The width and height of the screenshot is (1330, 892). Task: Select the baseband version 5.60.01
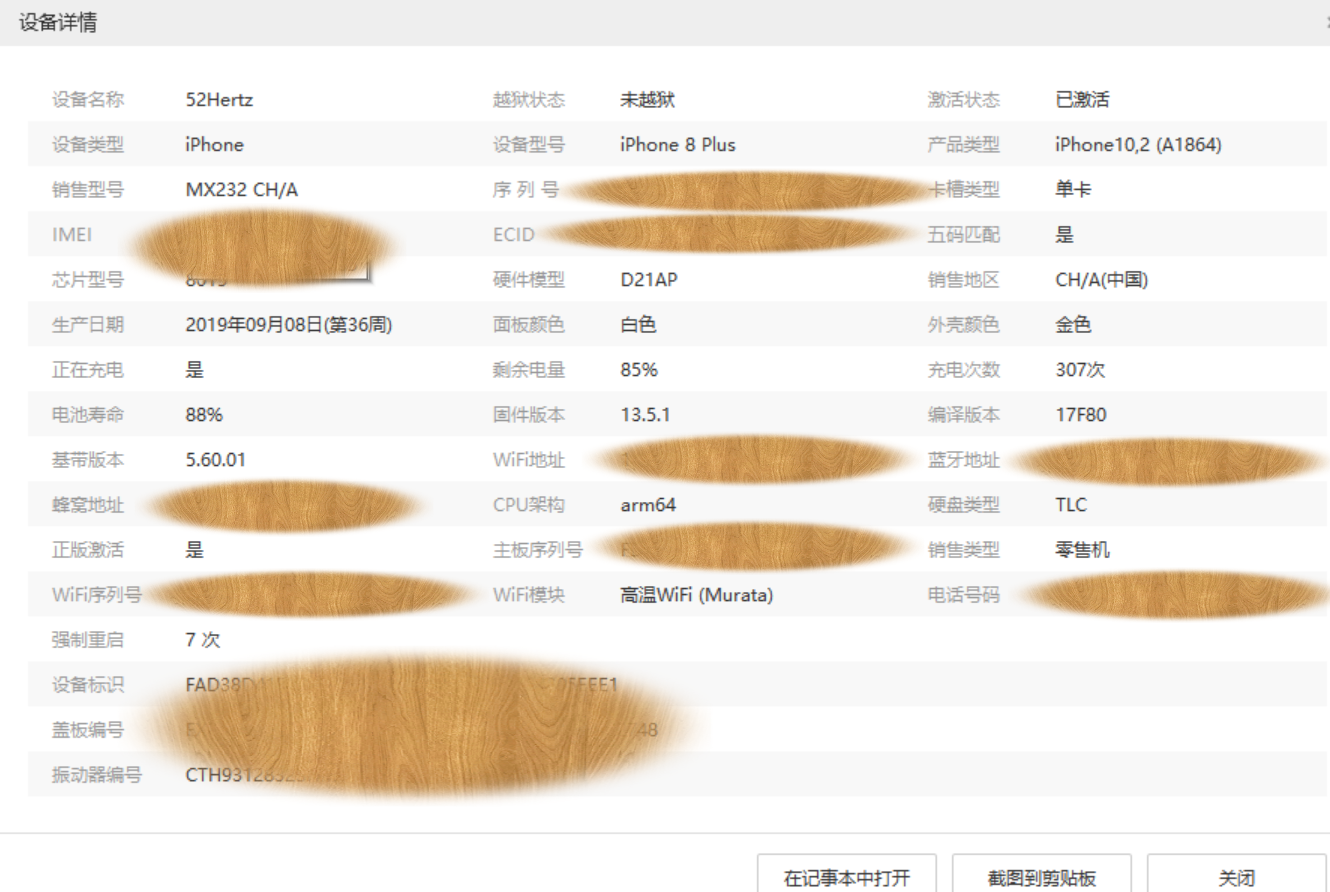point(215,460)
